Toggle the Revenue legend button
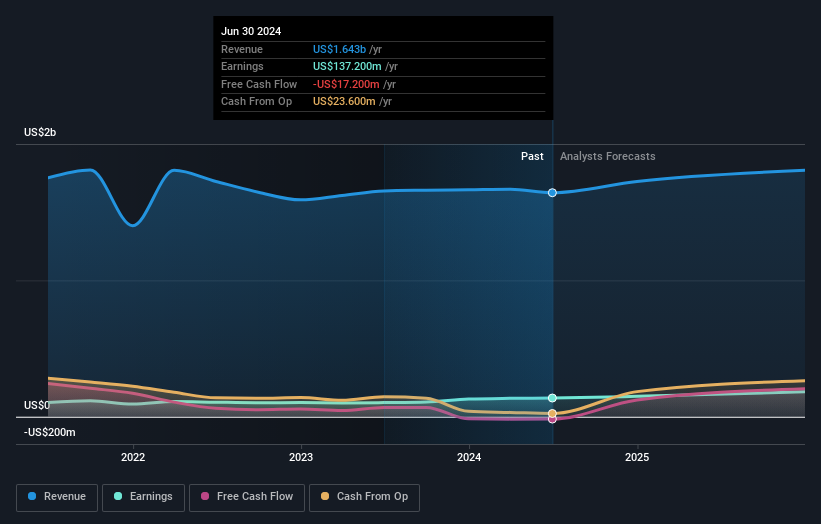 pyautogui.click(x=57, y=497)
